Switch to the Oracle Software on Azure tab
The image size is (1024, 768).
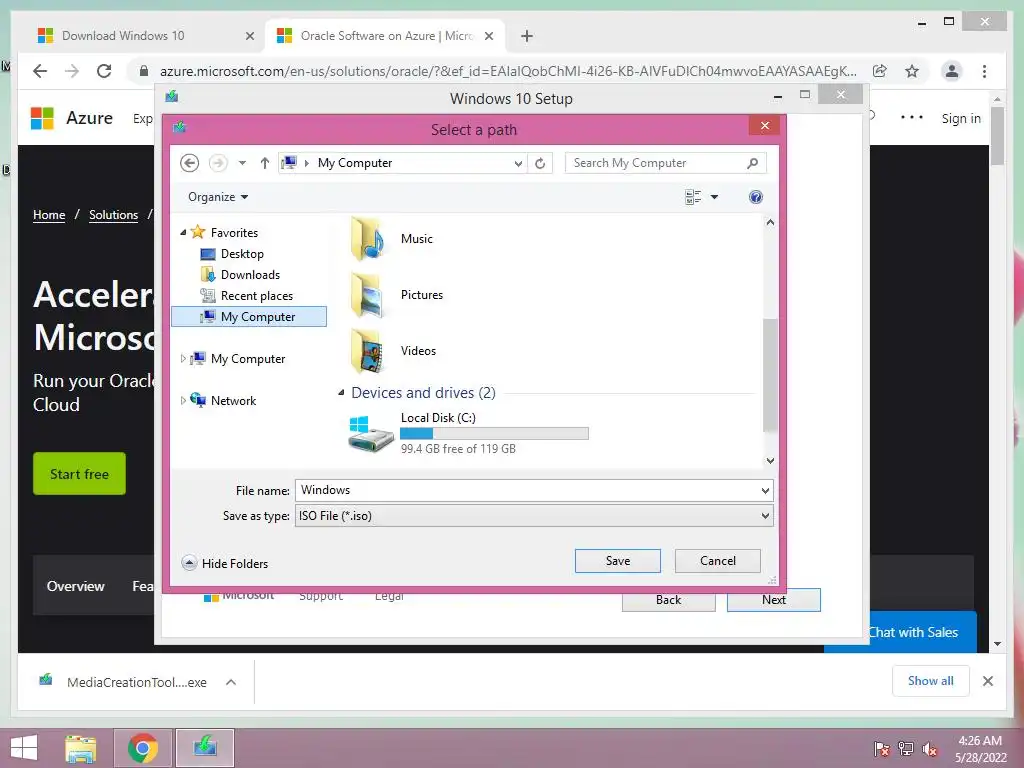tap(385, 36)
